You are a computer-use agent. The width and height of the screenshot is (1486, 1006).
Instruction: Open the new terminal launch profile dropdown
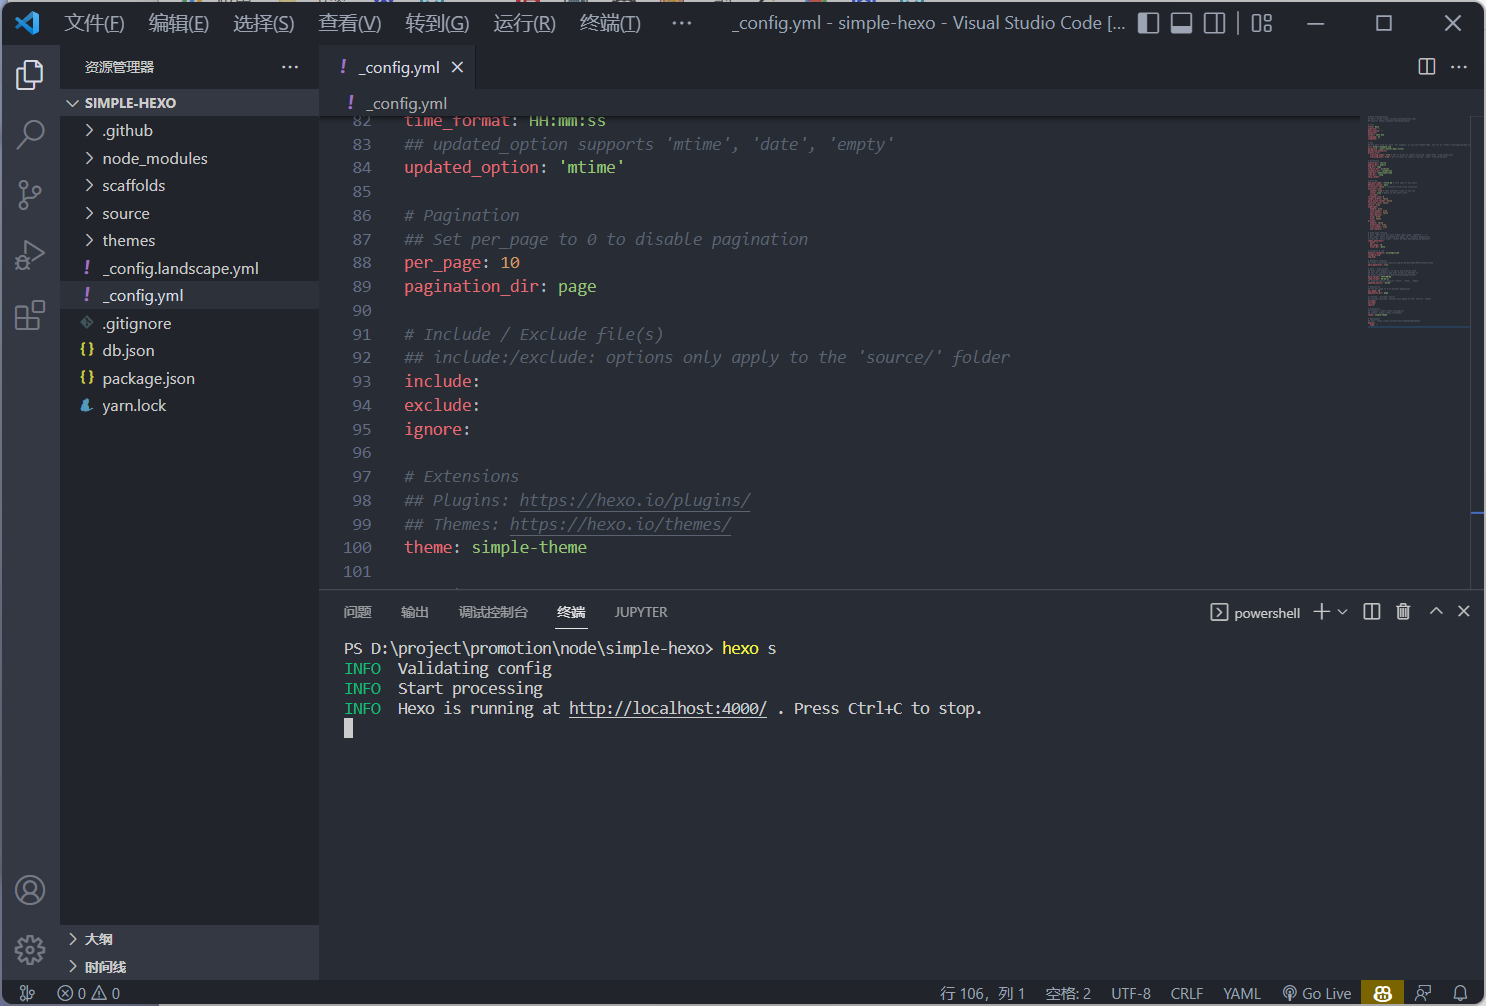tap(1343, 612)
